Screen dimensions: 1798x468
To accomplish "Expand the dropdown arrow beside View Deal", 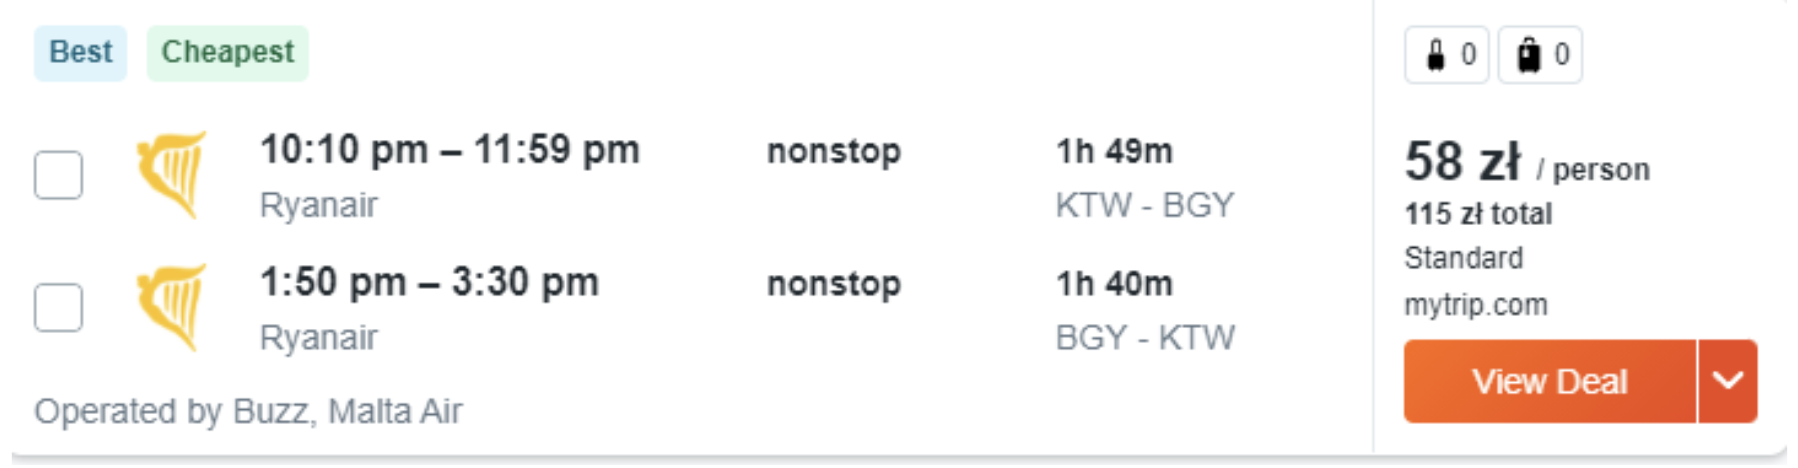I will (1727, 381).
